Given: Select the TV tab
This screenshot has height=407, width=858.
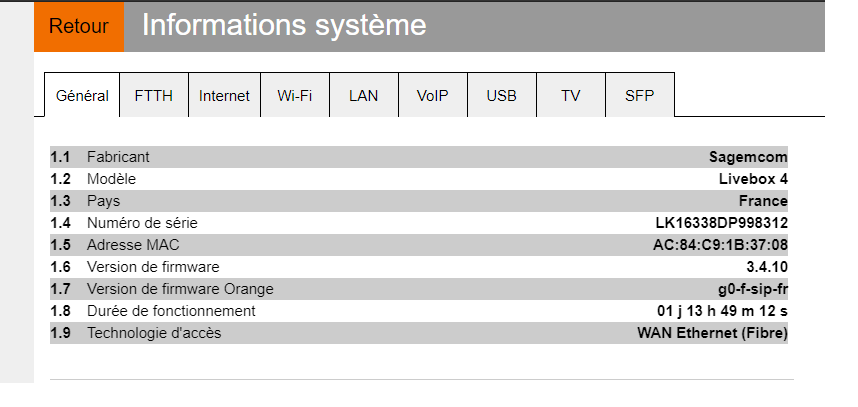Looking at the screenshot, I should point(571,96).
